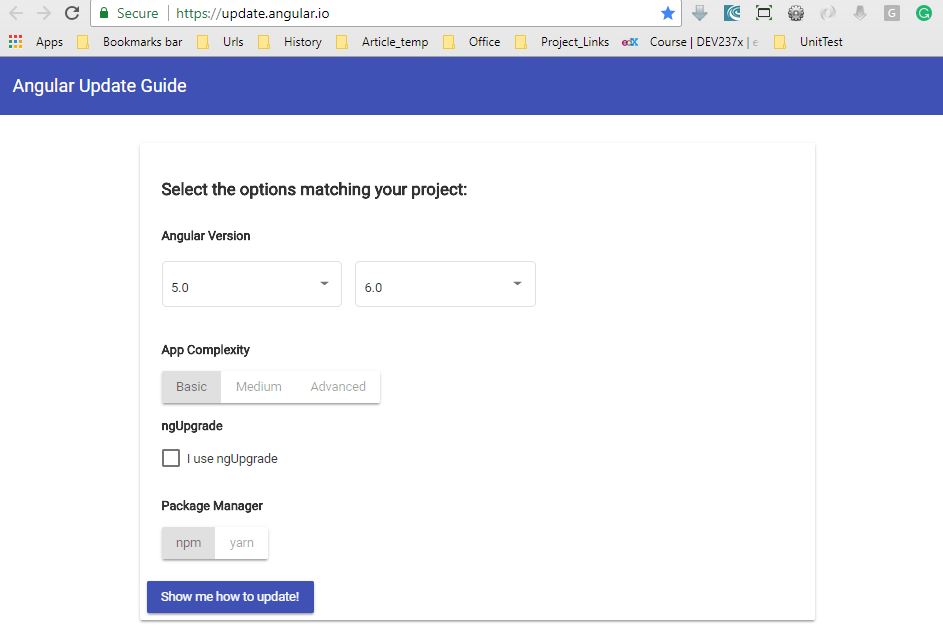The height and width of the screenshot is (631, 943).
Task: Click the grey microphone-like extension icon
Action: click(x=860, y=13)
